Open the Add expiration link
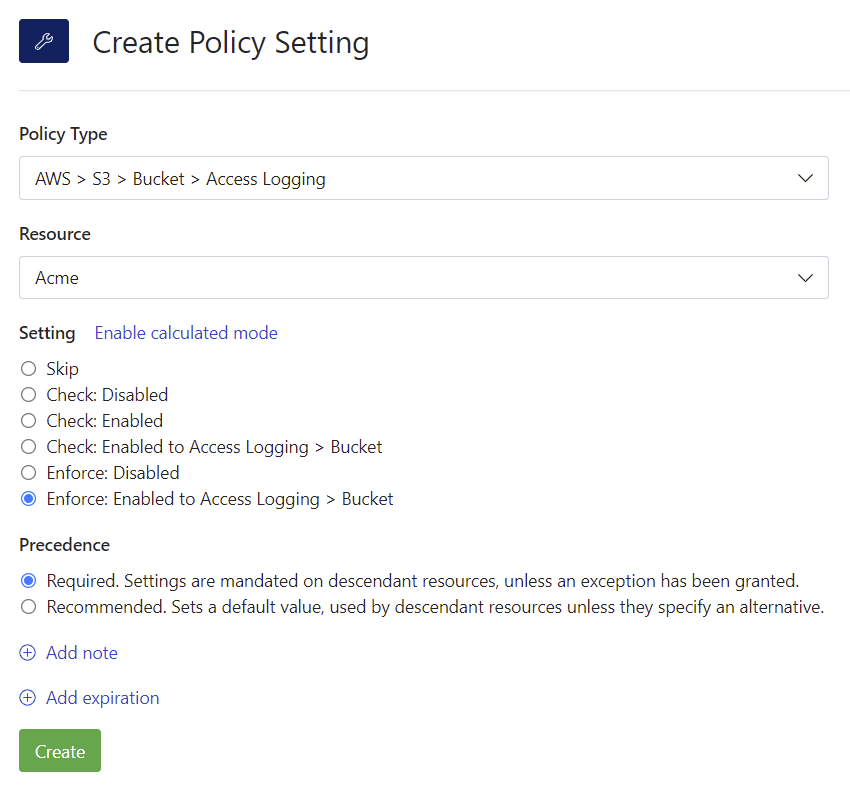850x798 pixels. [103, 698]
